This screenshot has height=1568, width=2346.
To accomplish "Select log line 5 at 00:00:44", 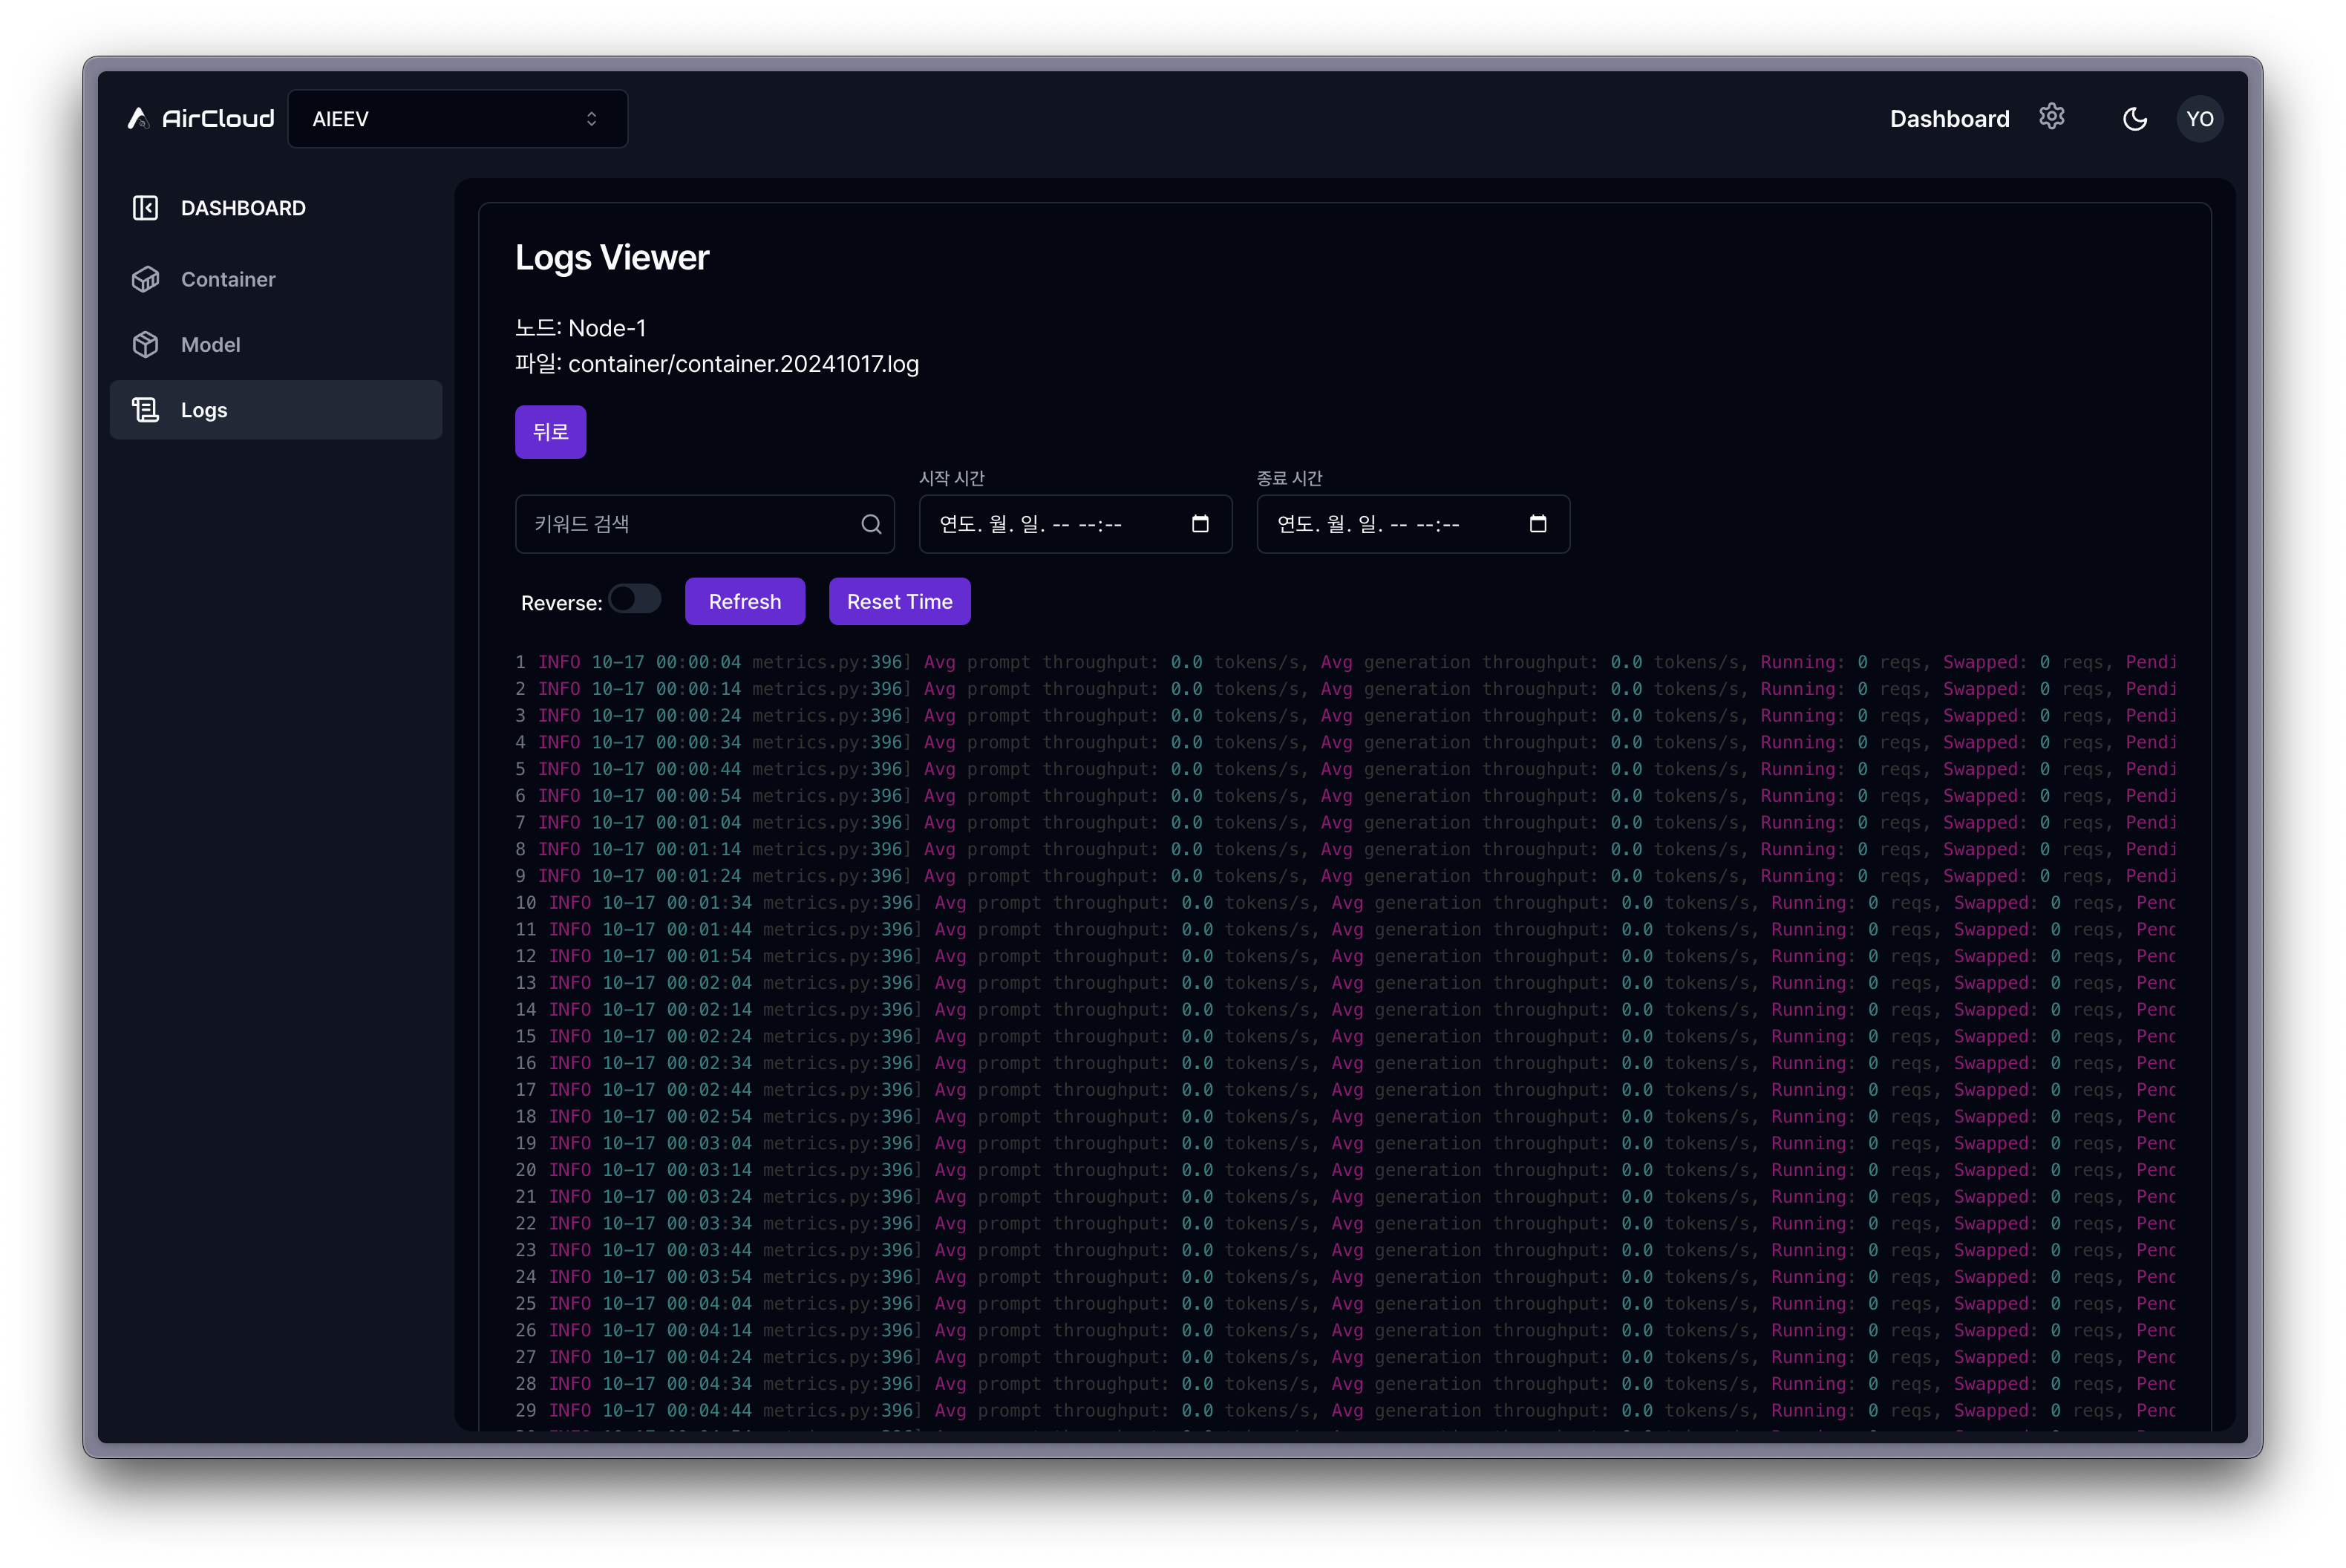I will 1346,769.
